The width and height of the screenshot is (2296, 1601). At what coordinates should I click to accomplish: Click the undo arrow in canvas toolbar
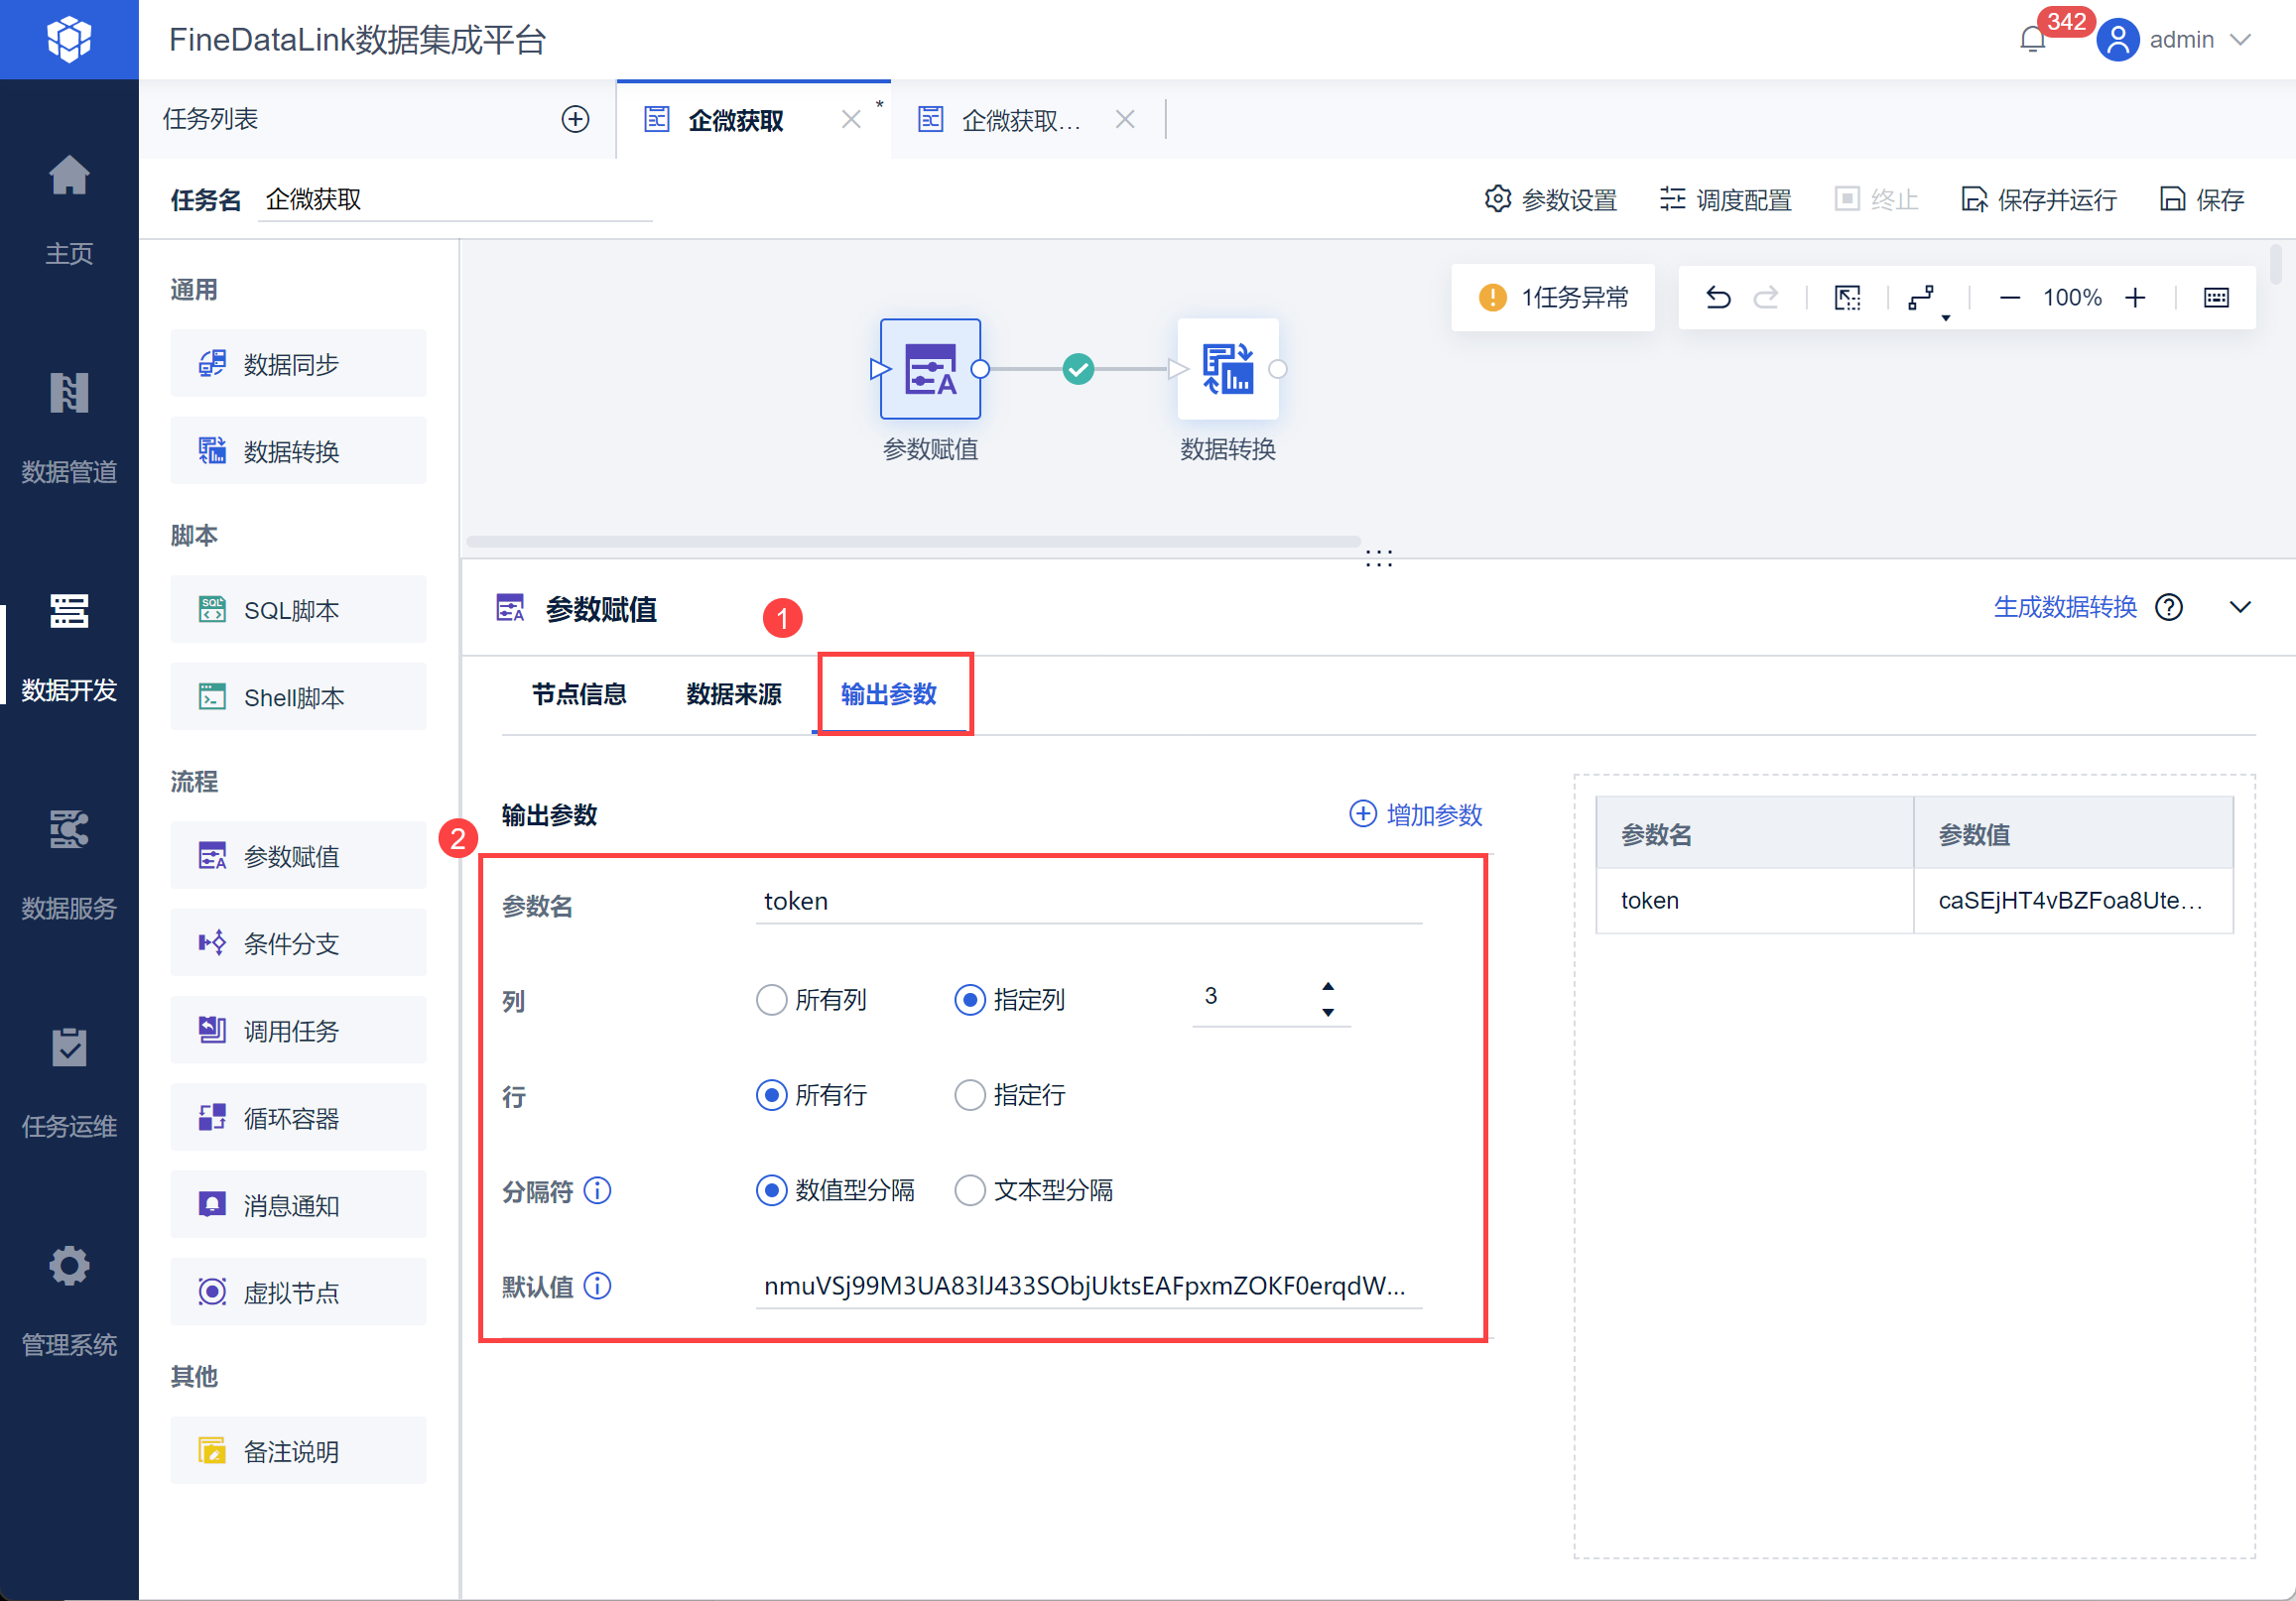1717,298
